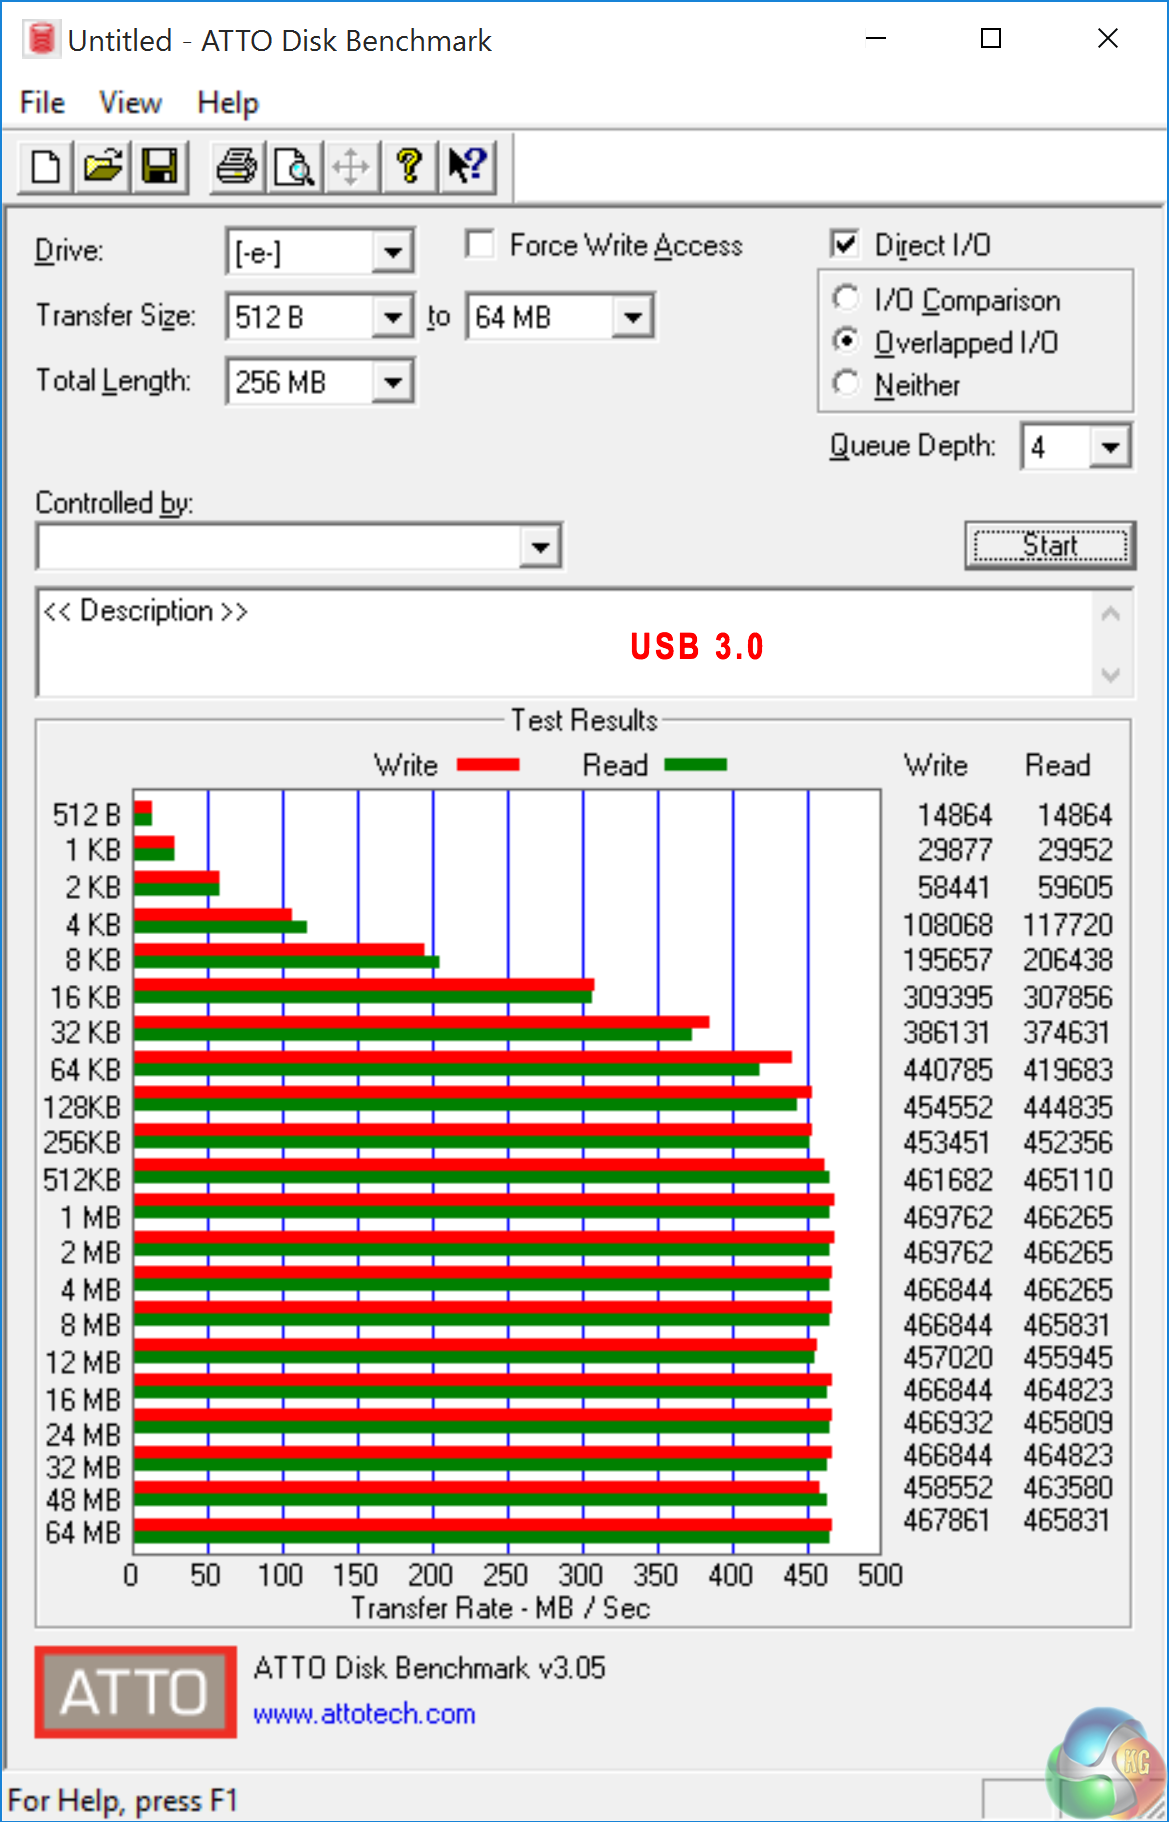
Task: Click the four-arrow move toolbar icon
Action: click(x=351, y=165)
